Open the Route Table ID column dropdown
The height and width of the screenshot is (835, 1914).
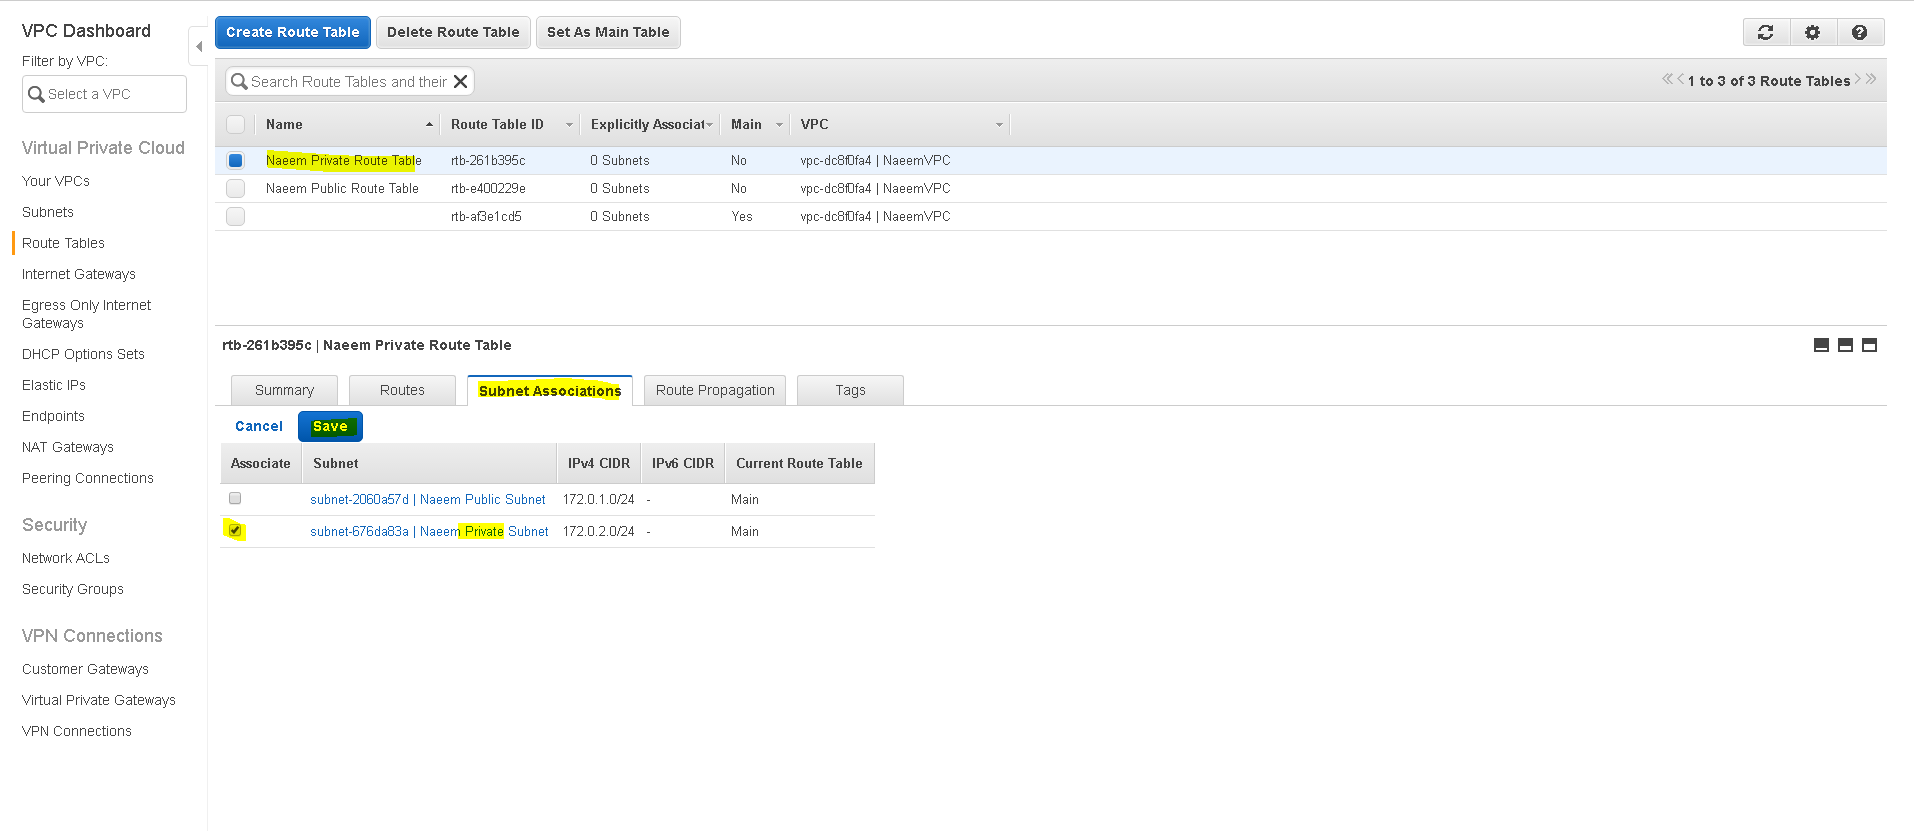tap(569, 125)
